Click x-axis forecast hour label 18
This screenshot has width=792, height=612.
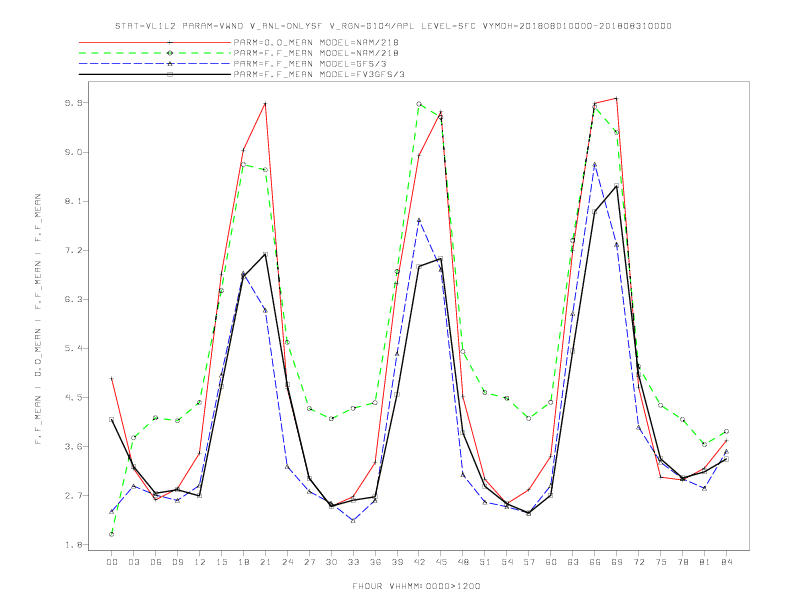[243, 562]
